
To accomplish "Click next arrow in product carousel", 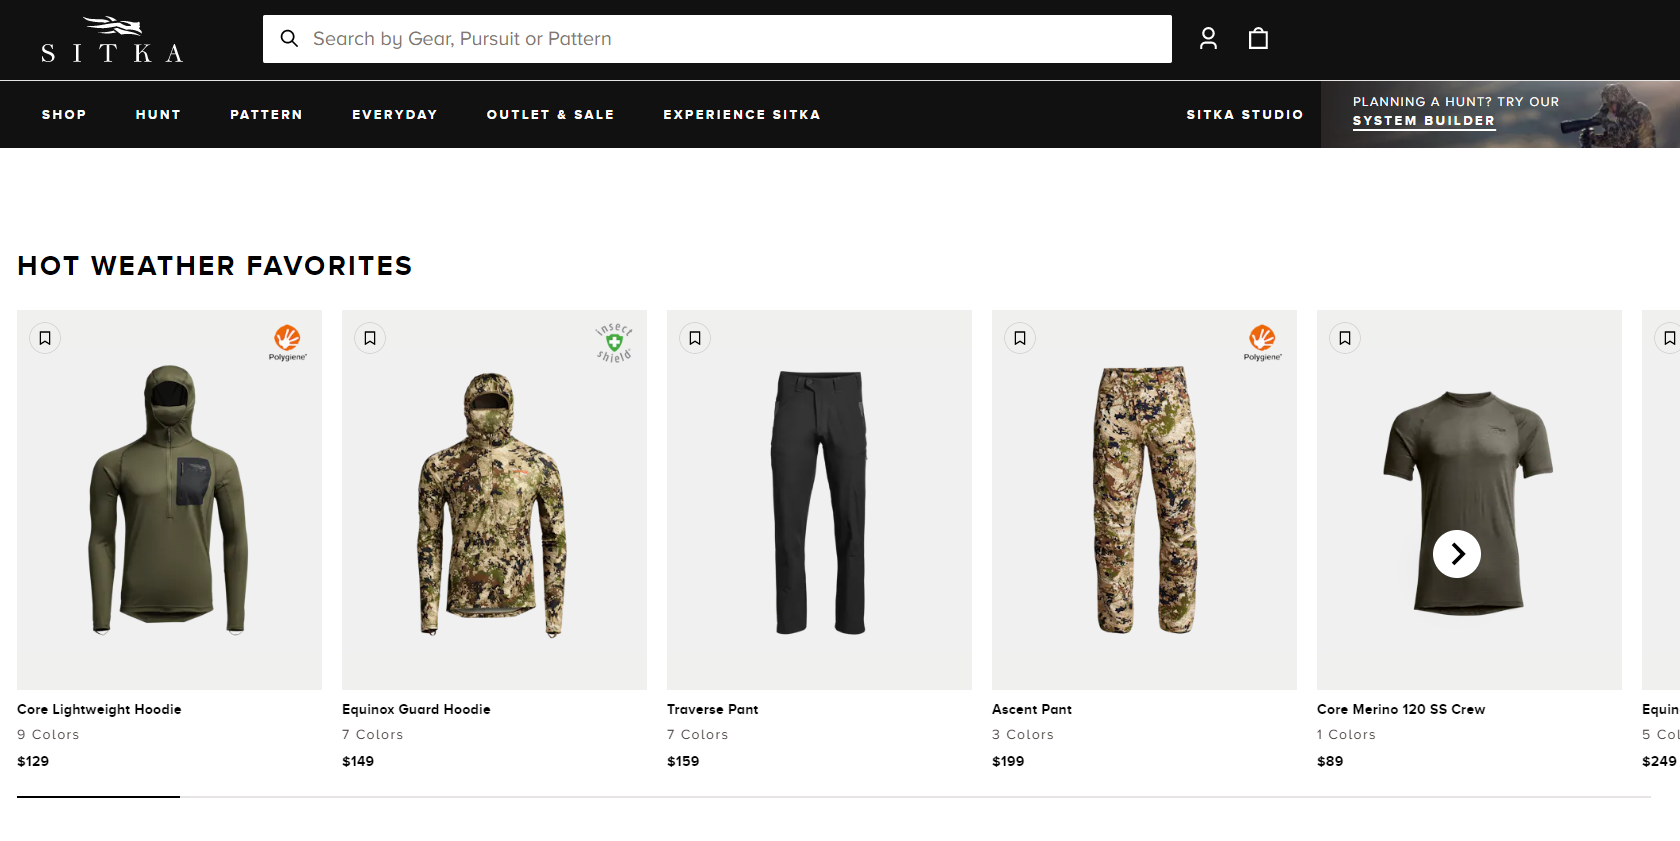I will [x=1457, y=554].
